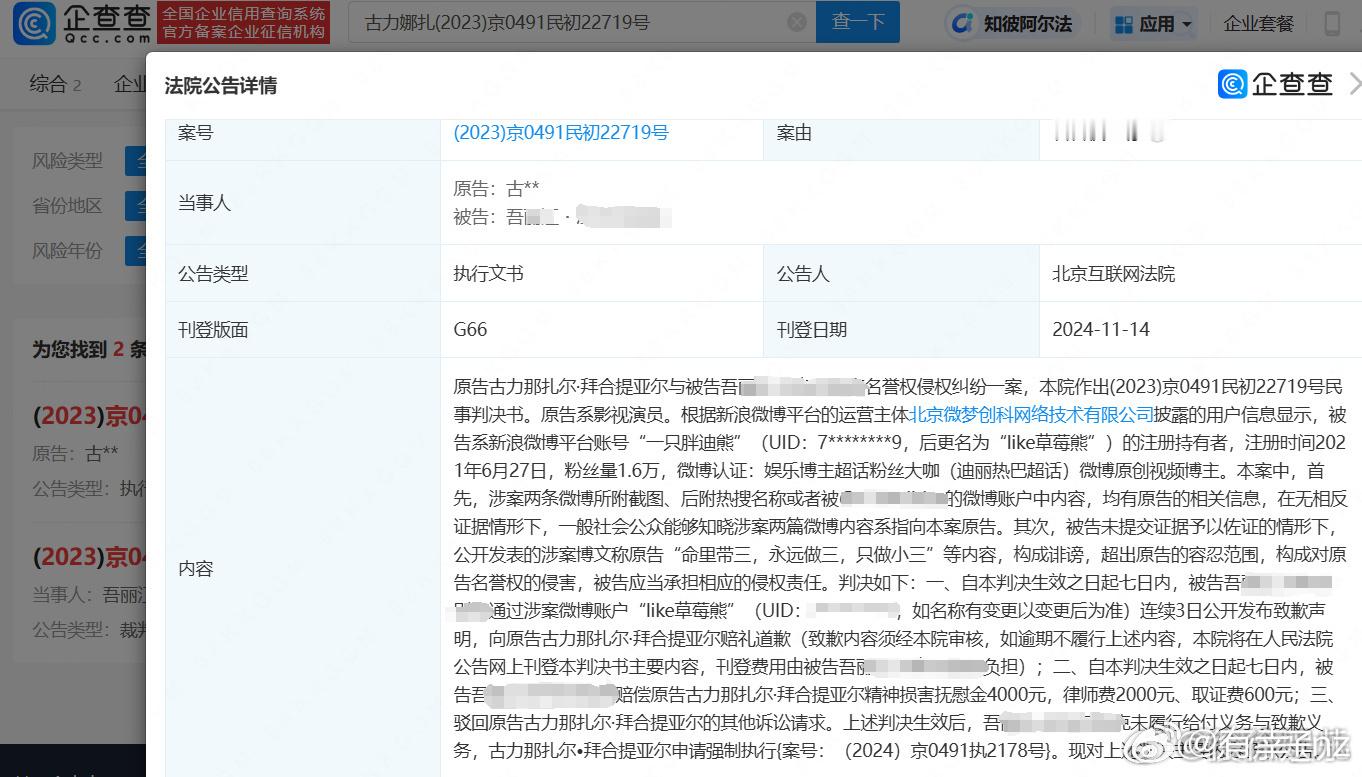
Task: Open 知彼阿尔法 AI assistant
Action: coord(1013,23)
